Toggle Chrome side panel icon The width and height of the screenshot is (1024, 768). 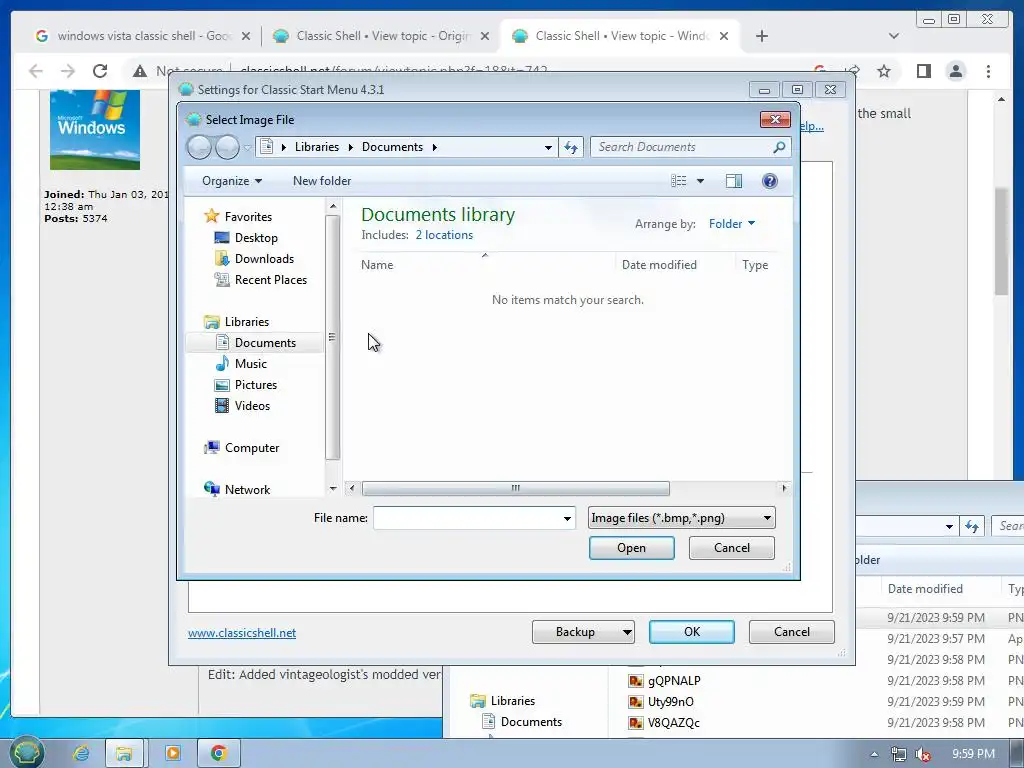coord(923,71)
